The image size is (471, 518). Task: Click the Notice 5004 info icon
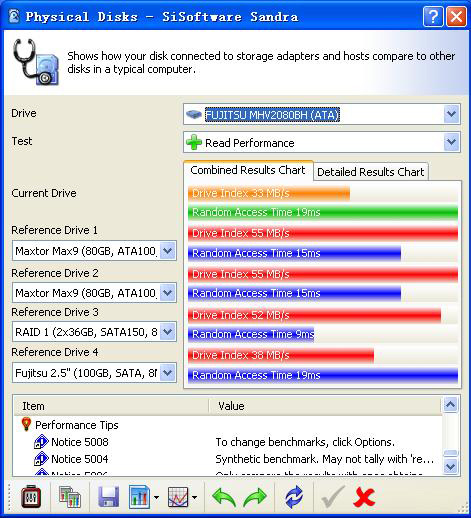pos(41,459)
